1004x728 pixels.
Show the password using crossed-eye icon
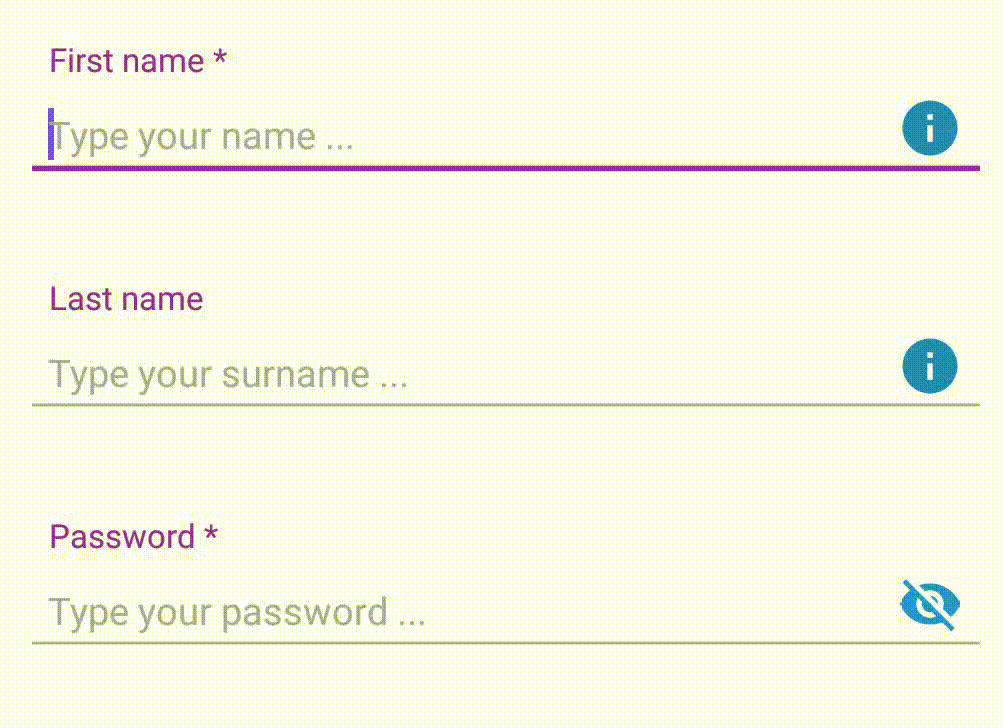point(930,604)
